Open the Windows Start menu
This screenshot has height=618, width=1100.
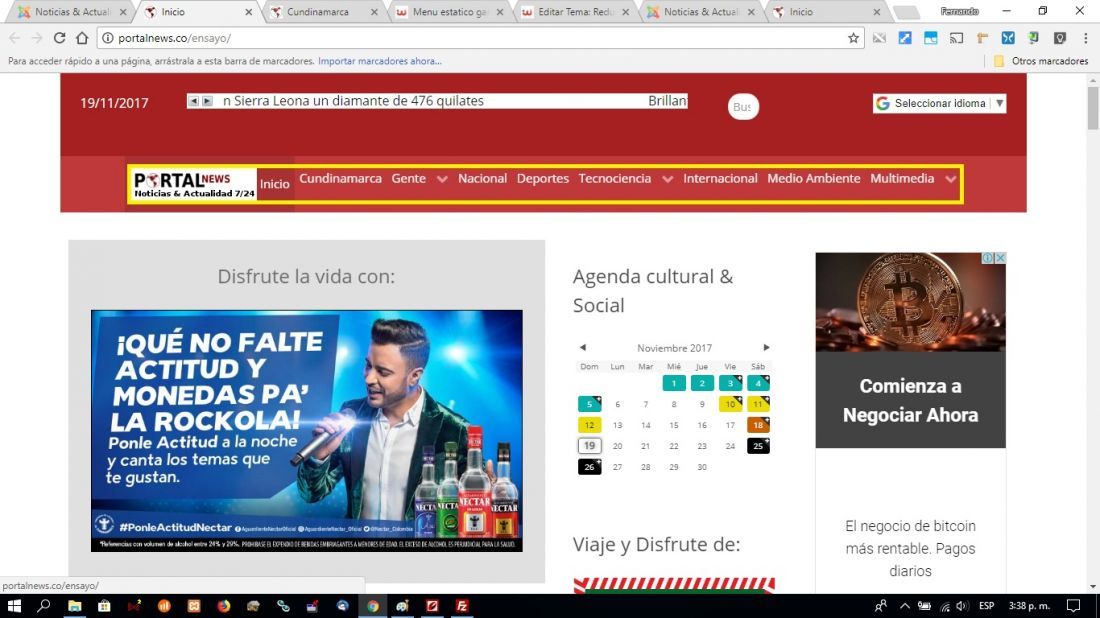pos(14,606)
